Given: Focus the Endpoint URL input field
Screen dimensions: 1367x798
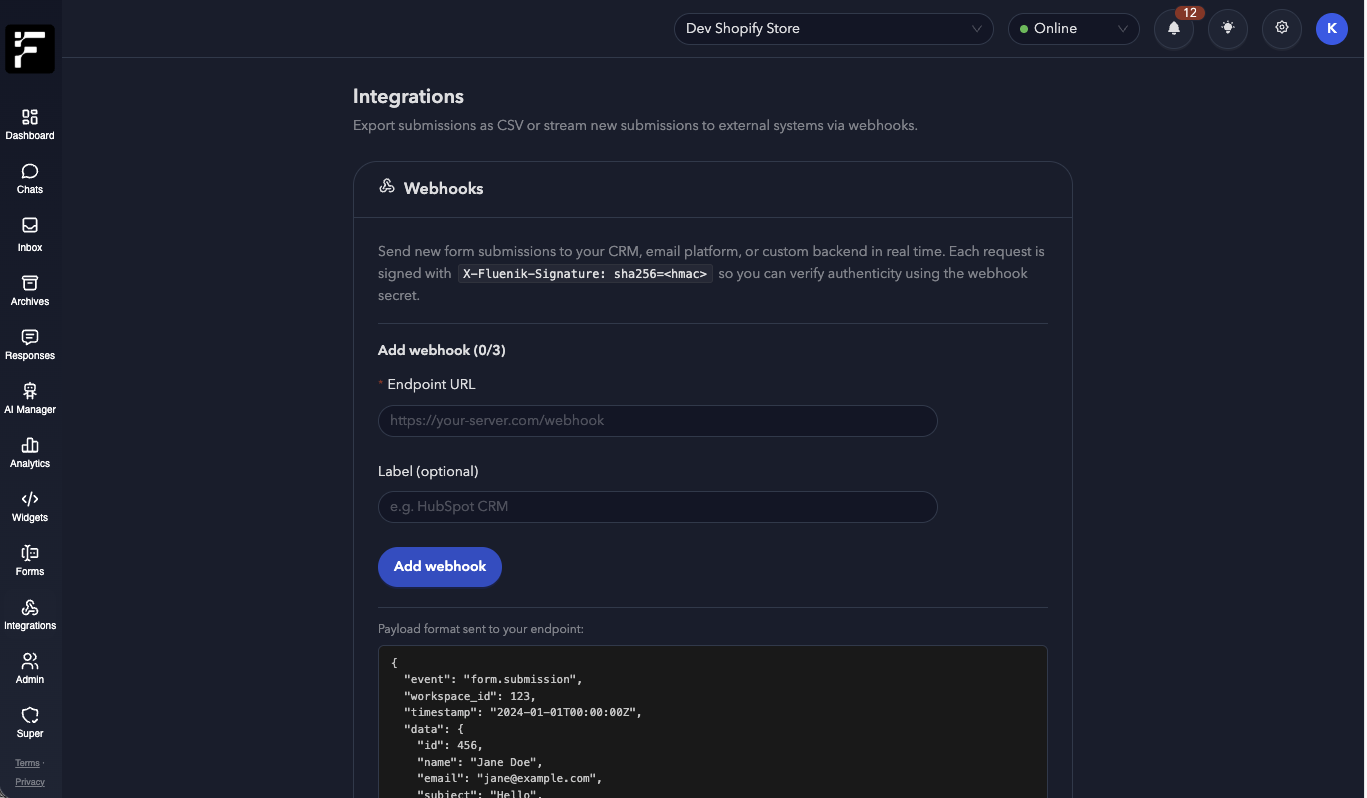Looking at the screenshot, I should point(657,421).
